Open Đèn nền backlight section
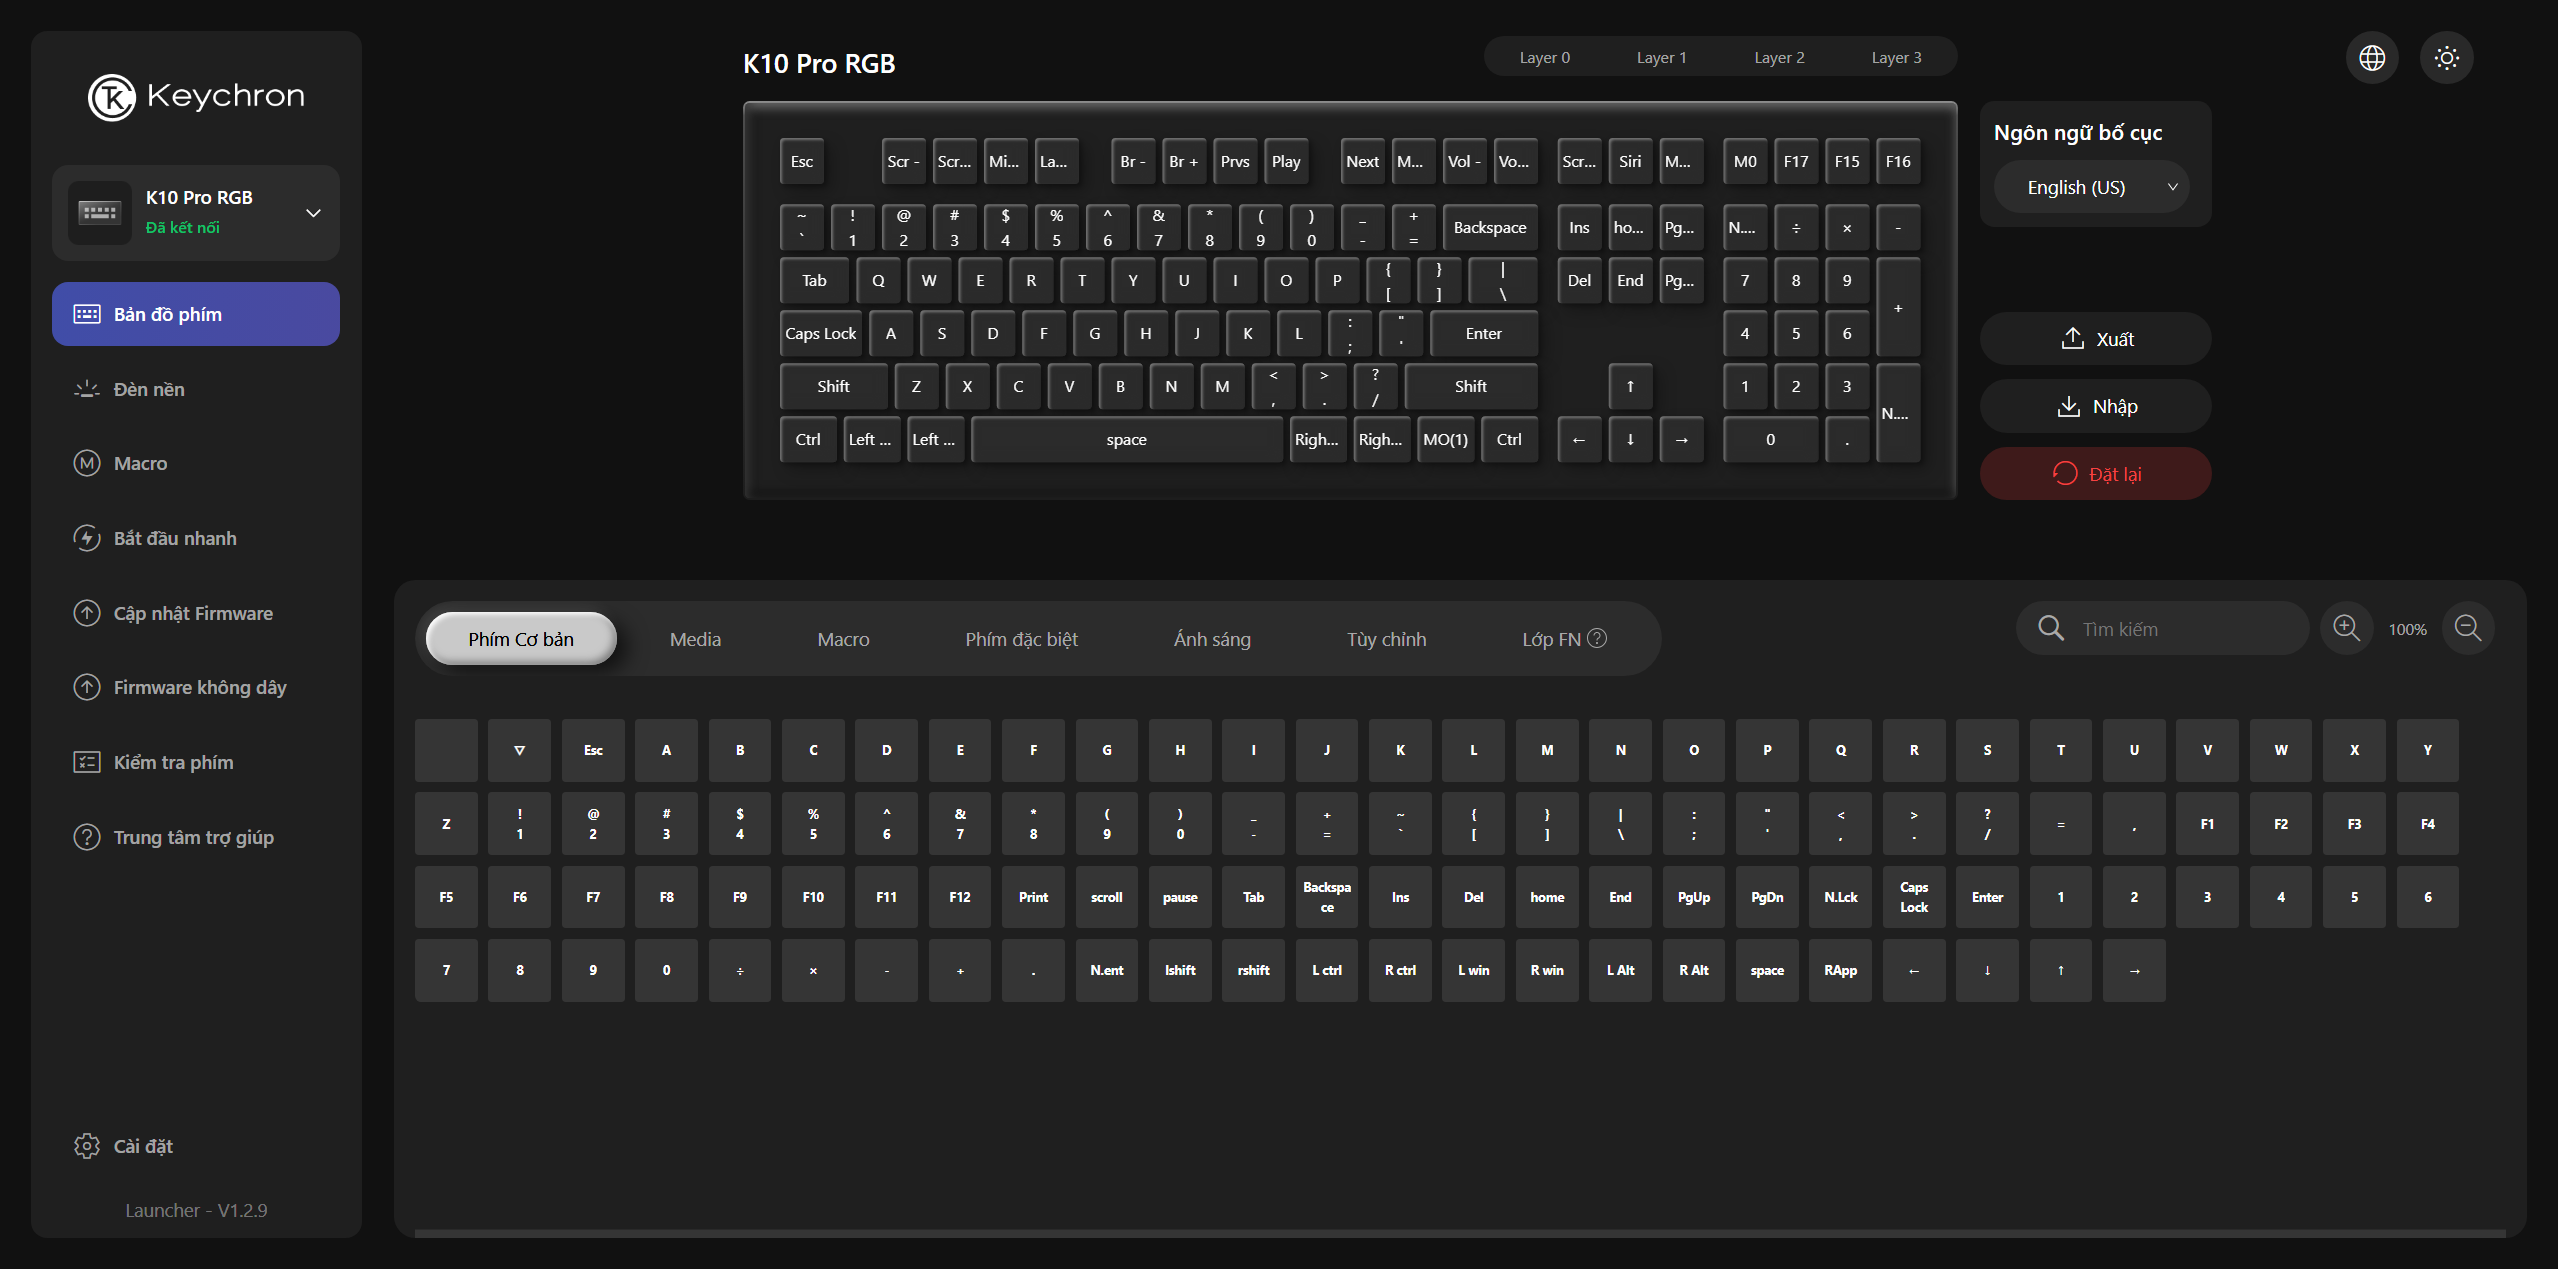 coord(149,389)
